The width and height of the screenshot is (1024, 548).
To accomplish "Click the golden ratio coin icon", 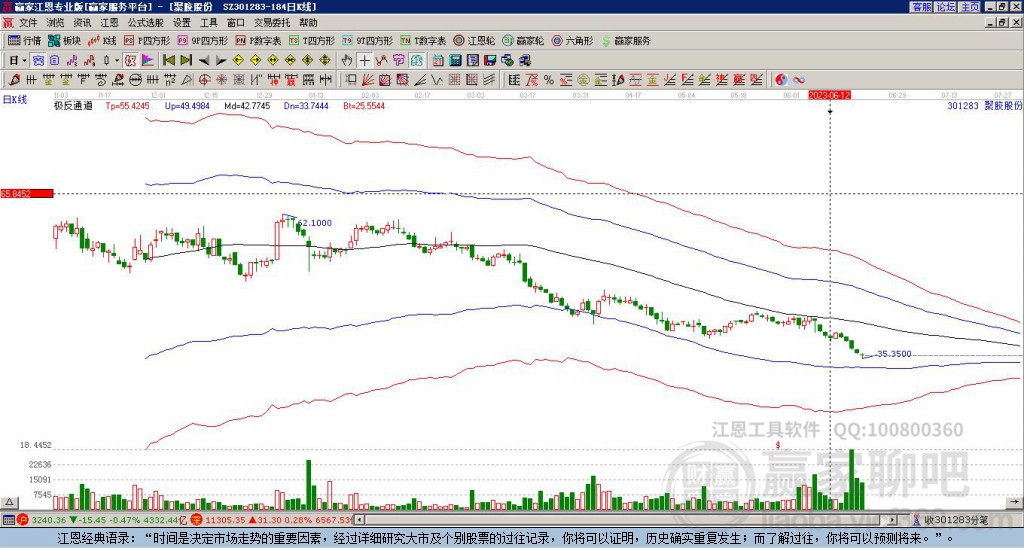I will (583, 80).
